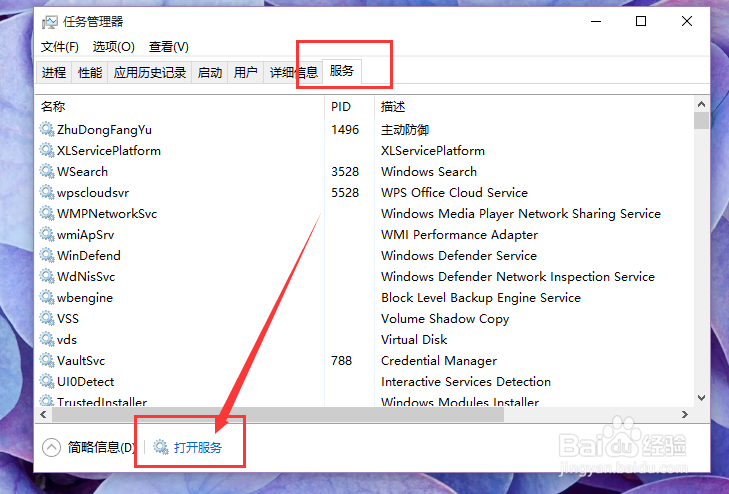Select the 服务 tab
Image resolution: width=729 pixels, height=494 pixels.
click(342, 71)
